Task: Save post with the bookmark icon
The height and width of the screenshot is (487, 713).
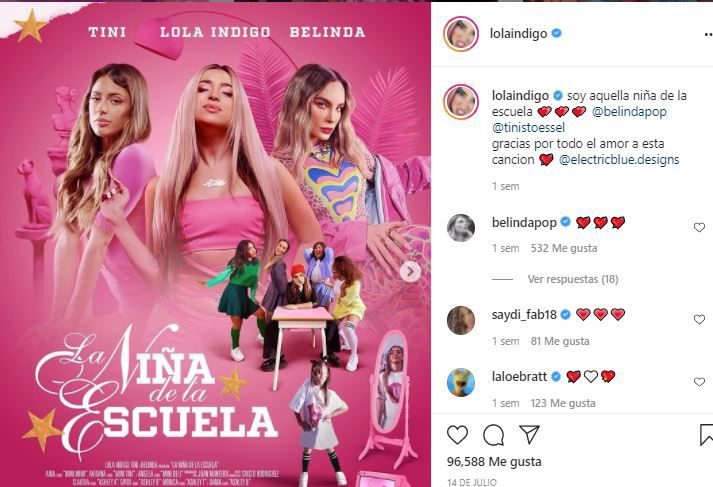Action: click(706, 435)
